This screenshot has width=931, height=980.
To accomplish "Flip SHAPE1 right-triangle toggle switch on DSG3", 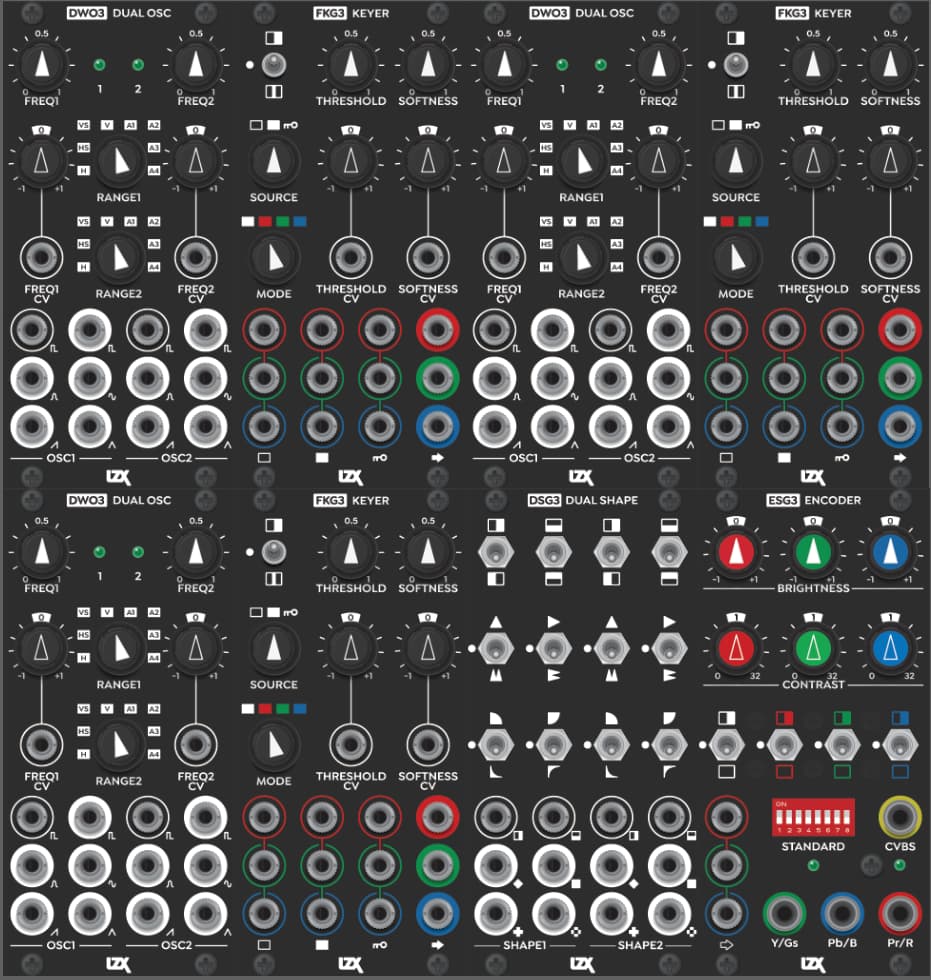I will (x=554, y=648).
